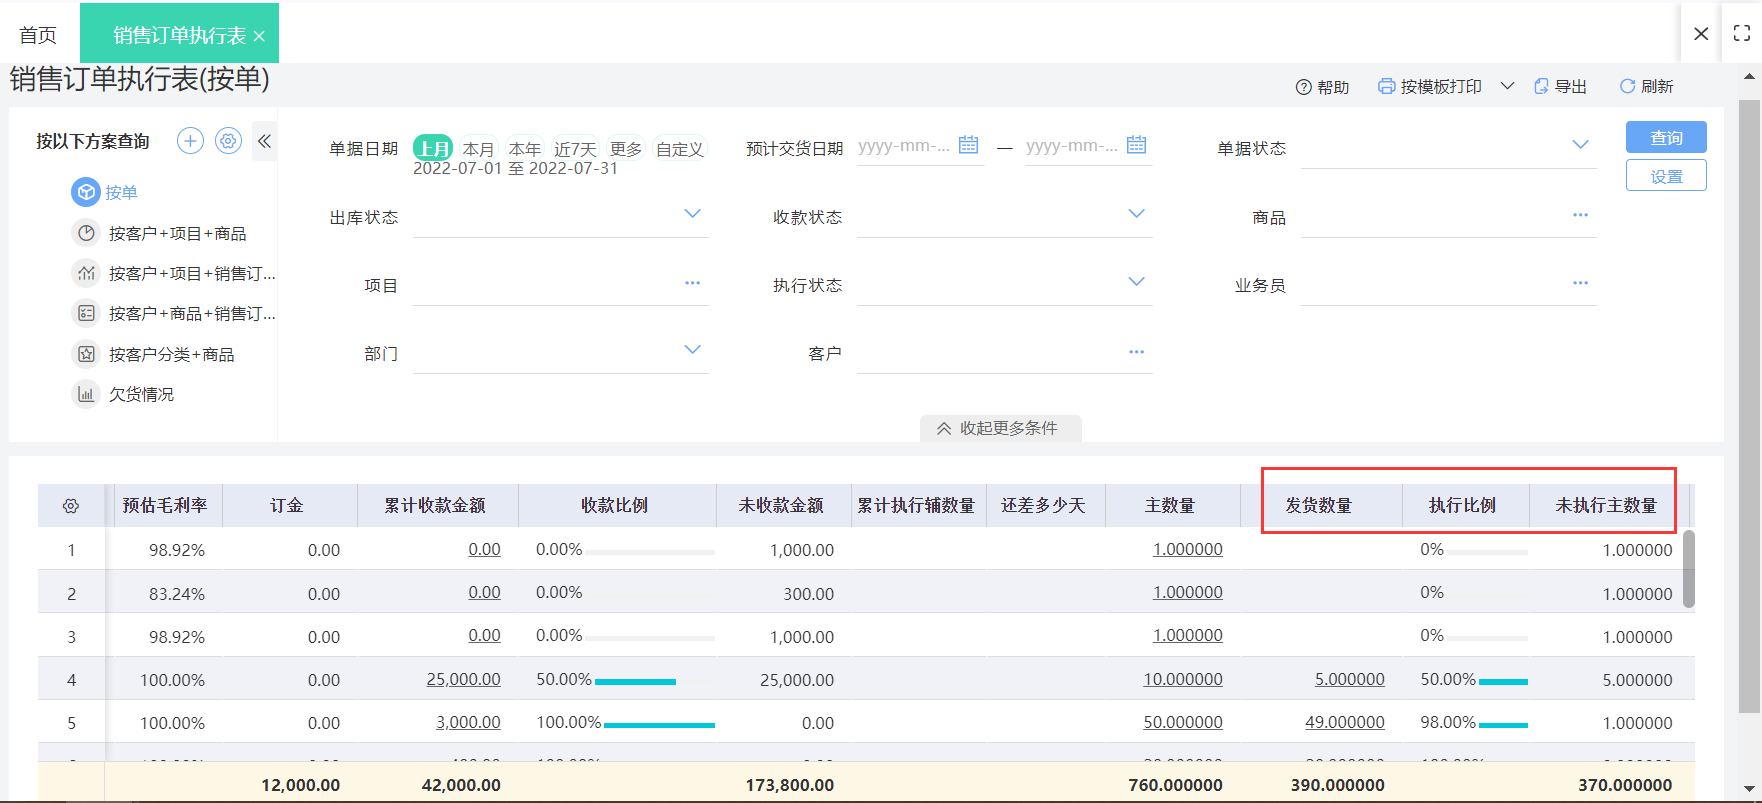1762x803 pixels.
Task: Click the 25,000.00 累计收款金额 link
Action: (x=463, y=679)
